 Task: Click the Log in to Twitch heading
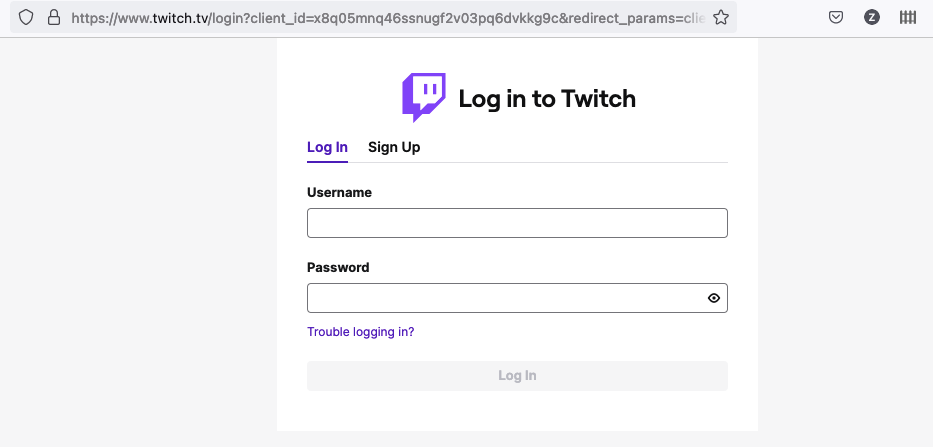547,99
